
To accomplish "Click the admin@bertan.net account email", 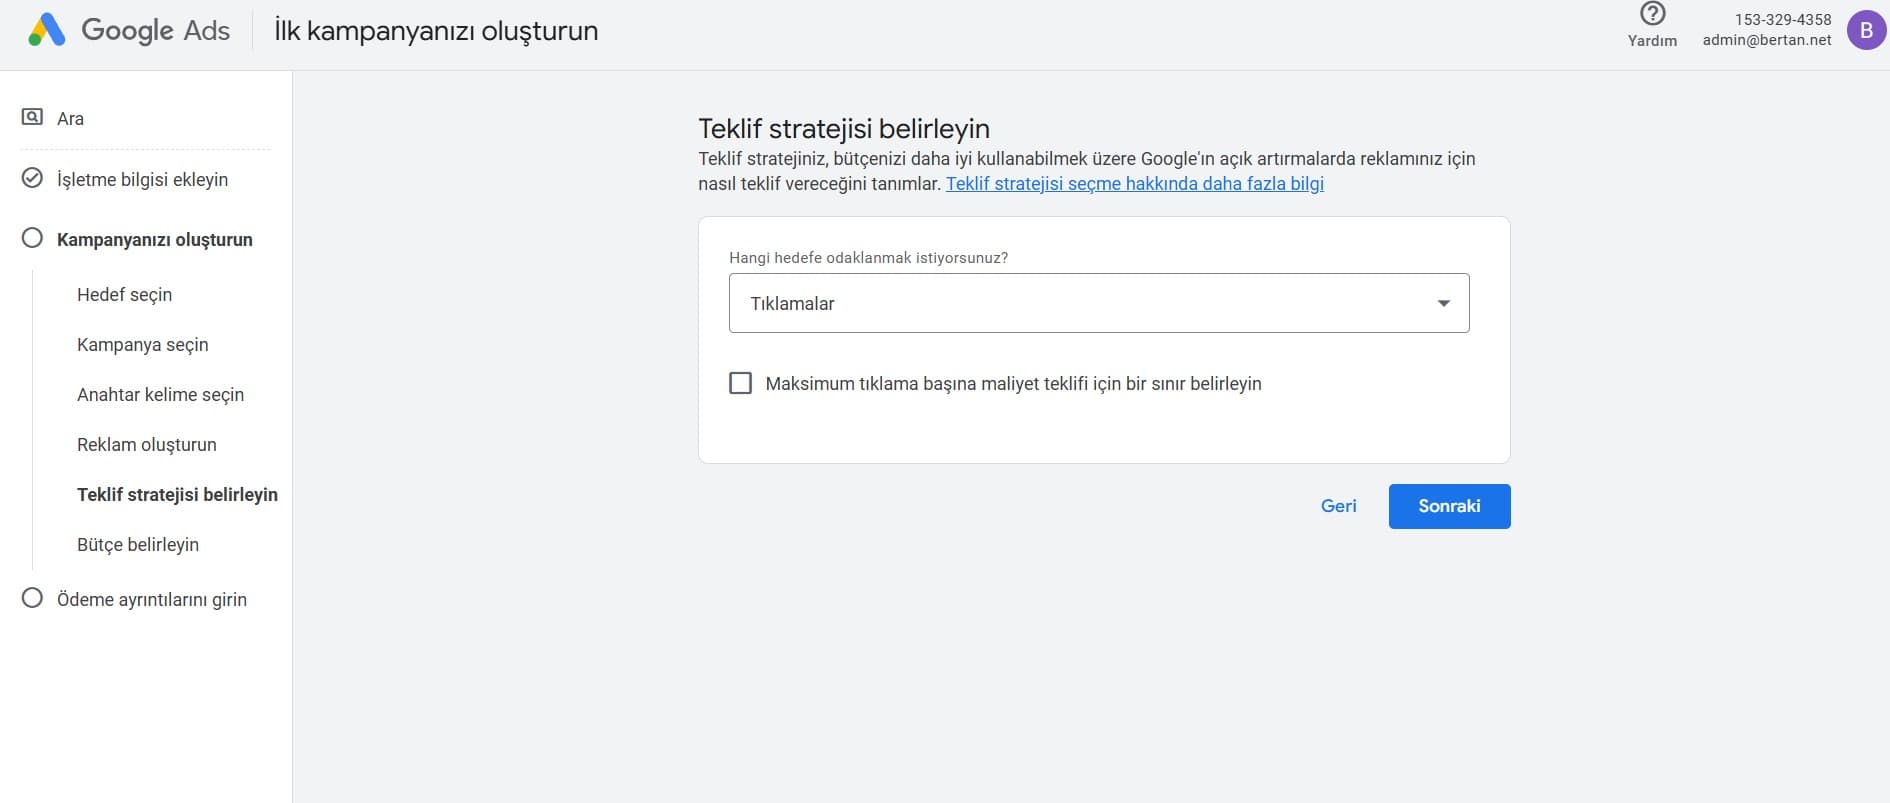I will 1767,40.
